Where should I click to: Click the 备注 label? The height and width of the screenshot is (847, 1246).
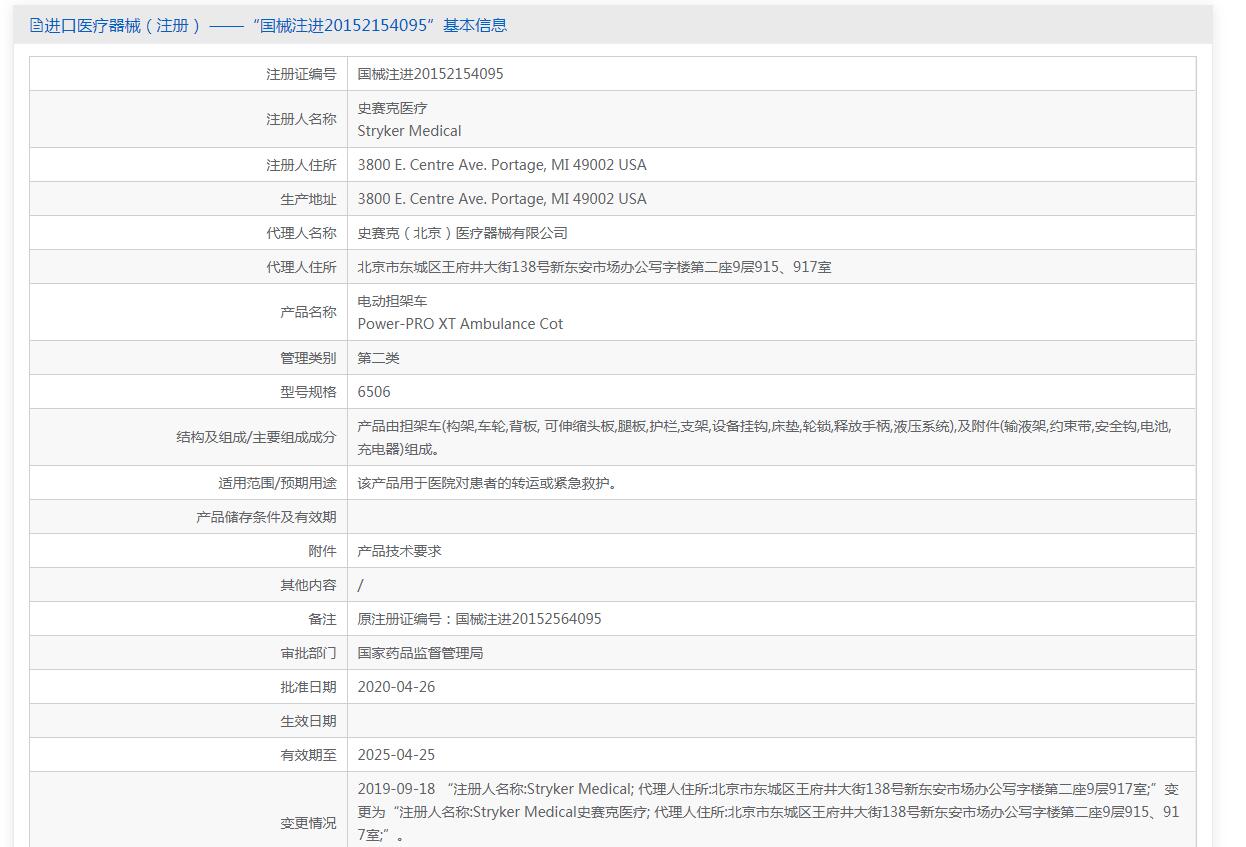pyautogui.click(x=322, y=619)
